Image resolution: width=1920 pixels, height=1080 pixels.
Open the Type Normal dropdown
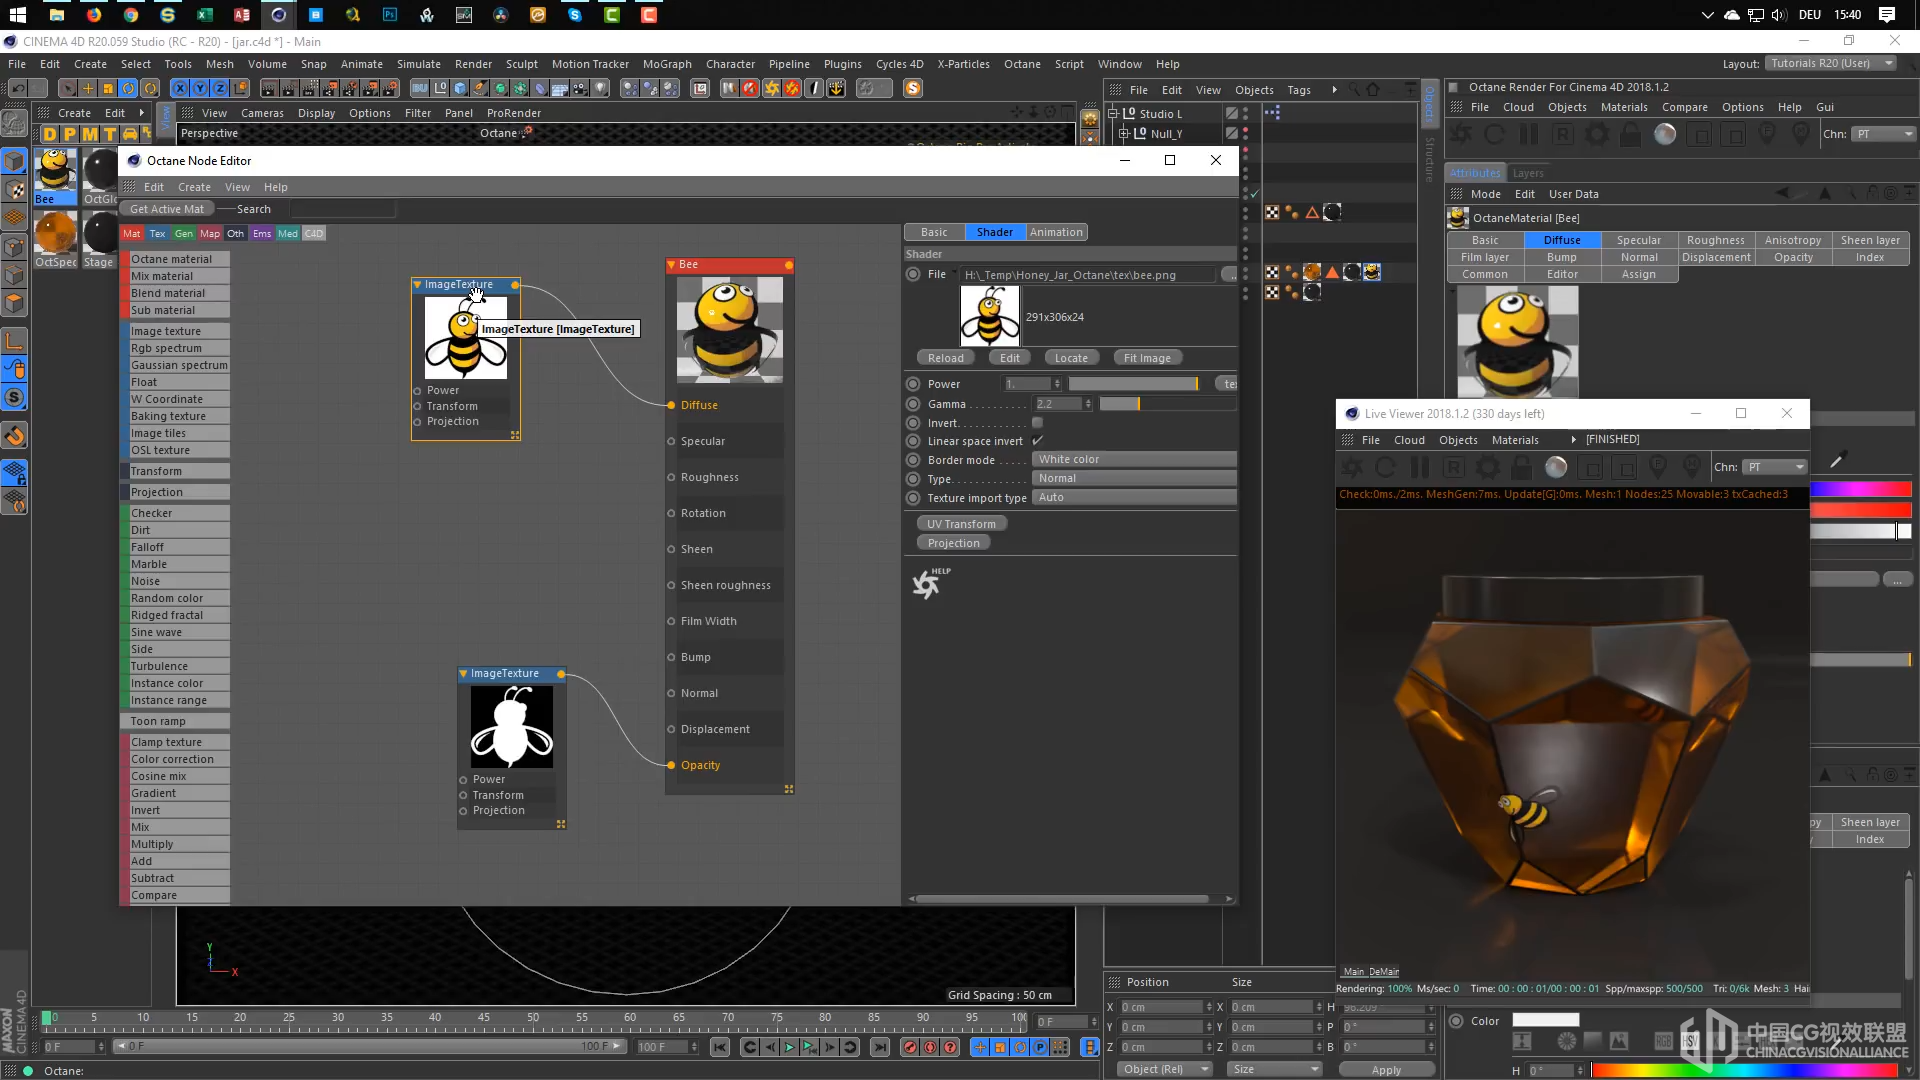click(x=1134, y=478)
